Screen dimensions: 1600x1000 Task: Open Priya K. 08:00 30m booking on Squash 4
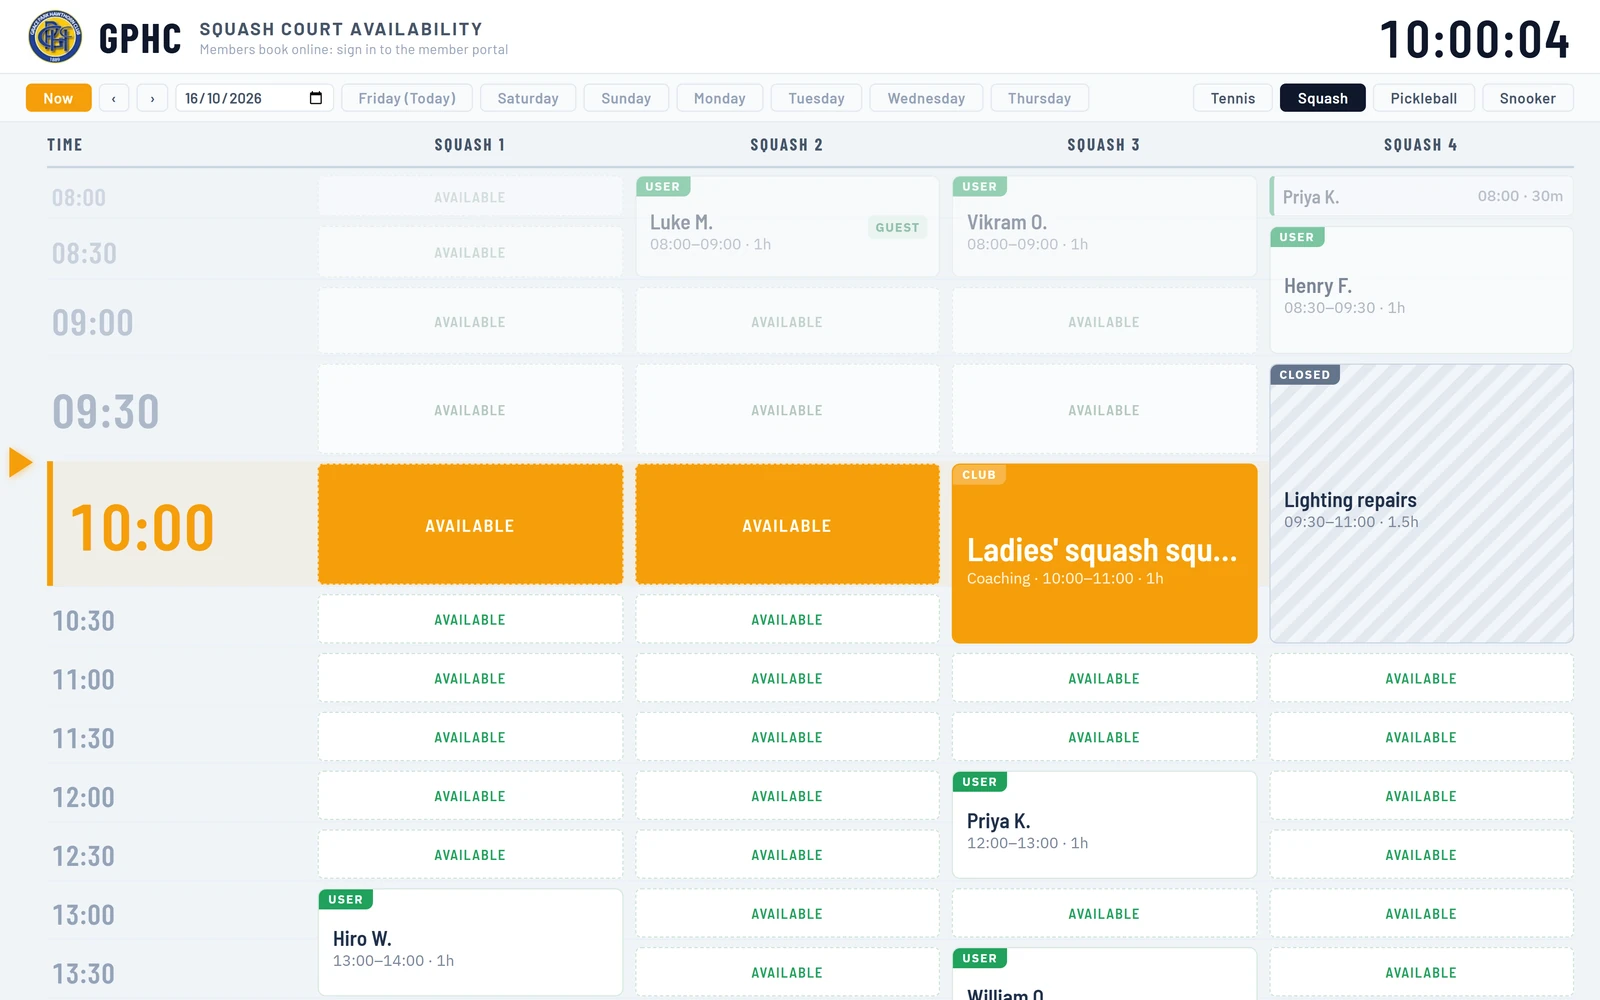click(x=1421, y=196)
